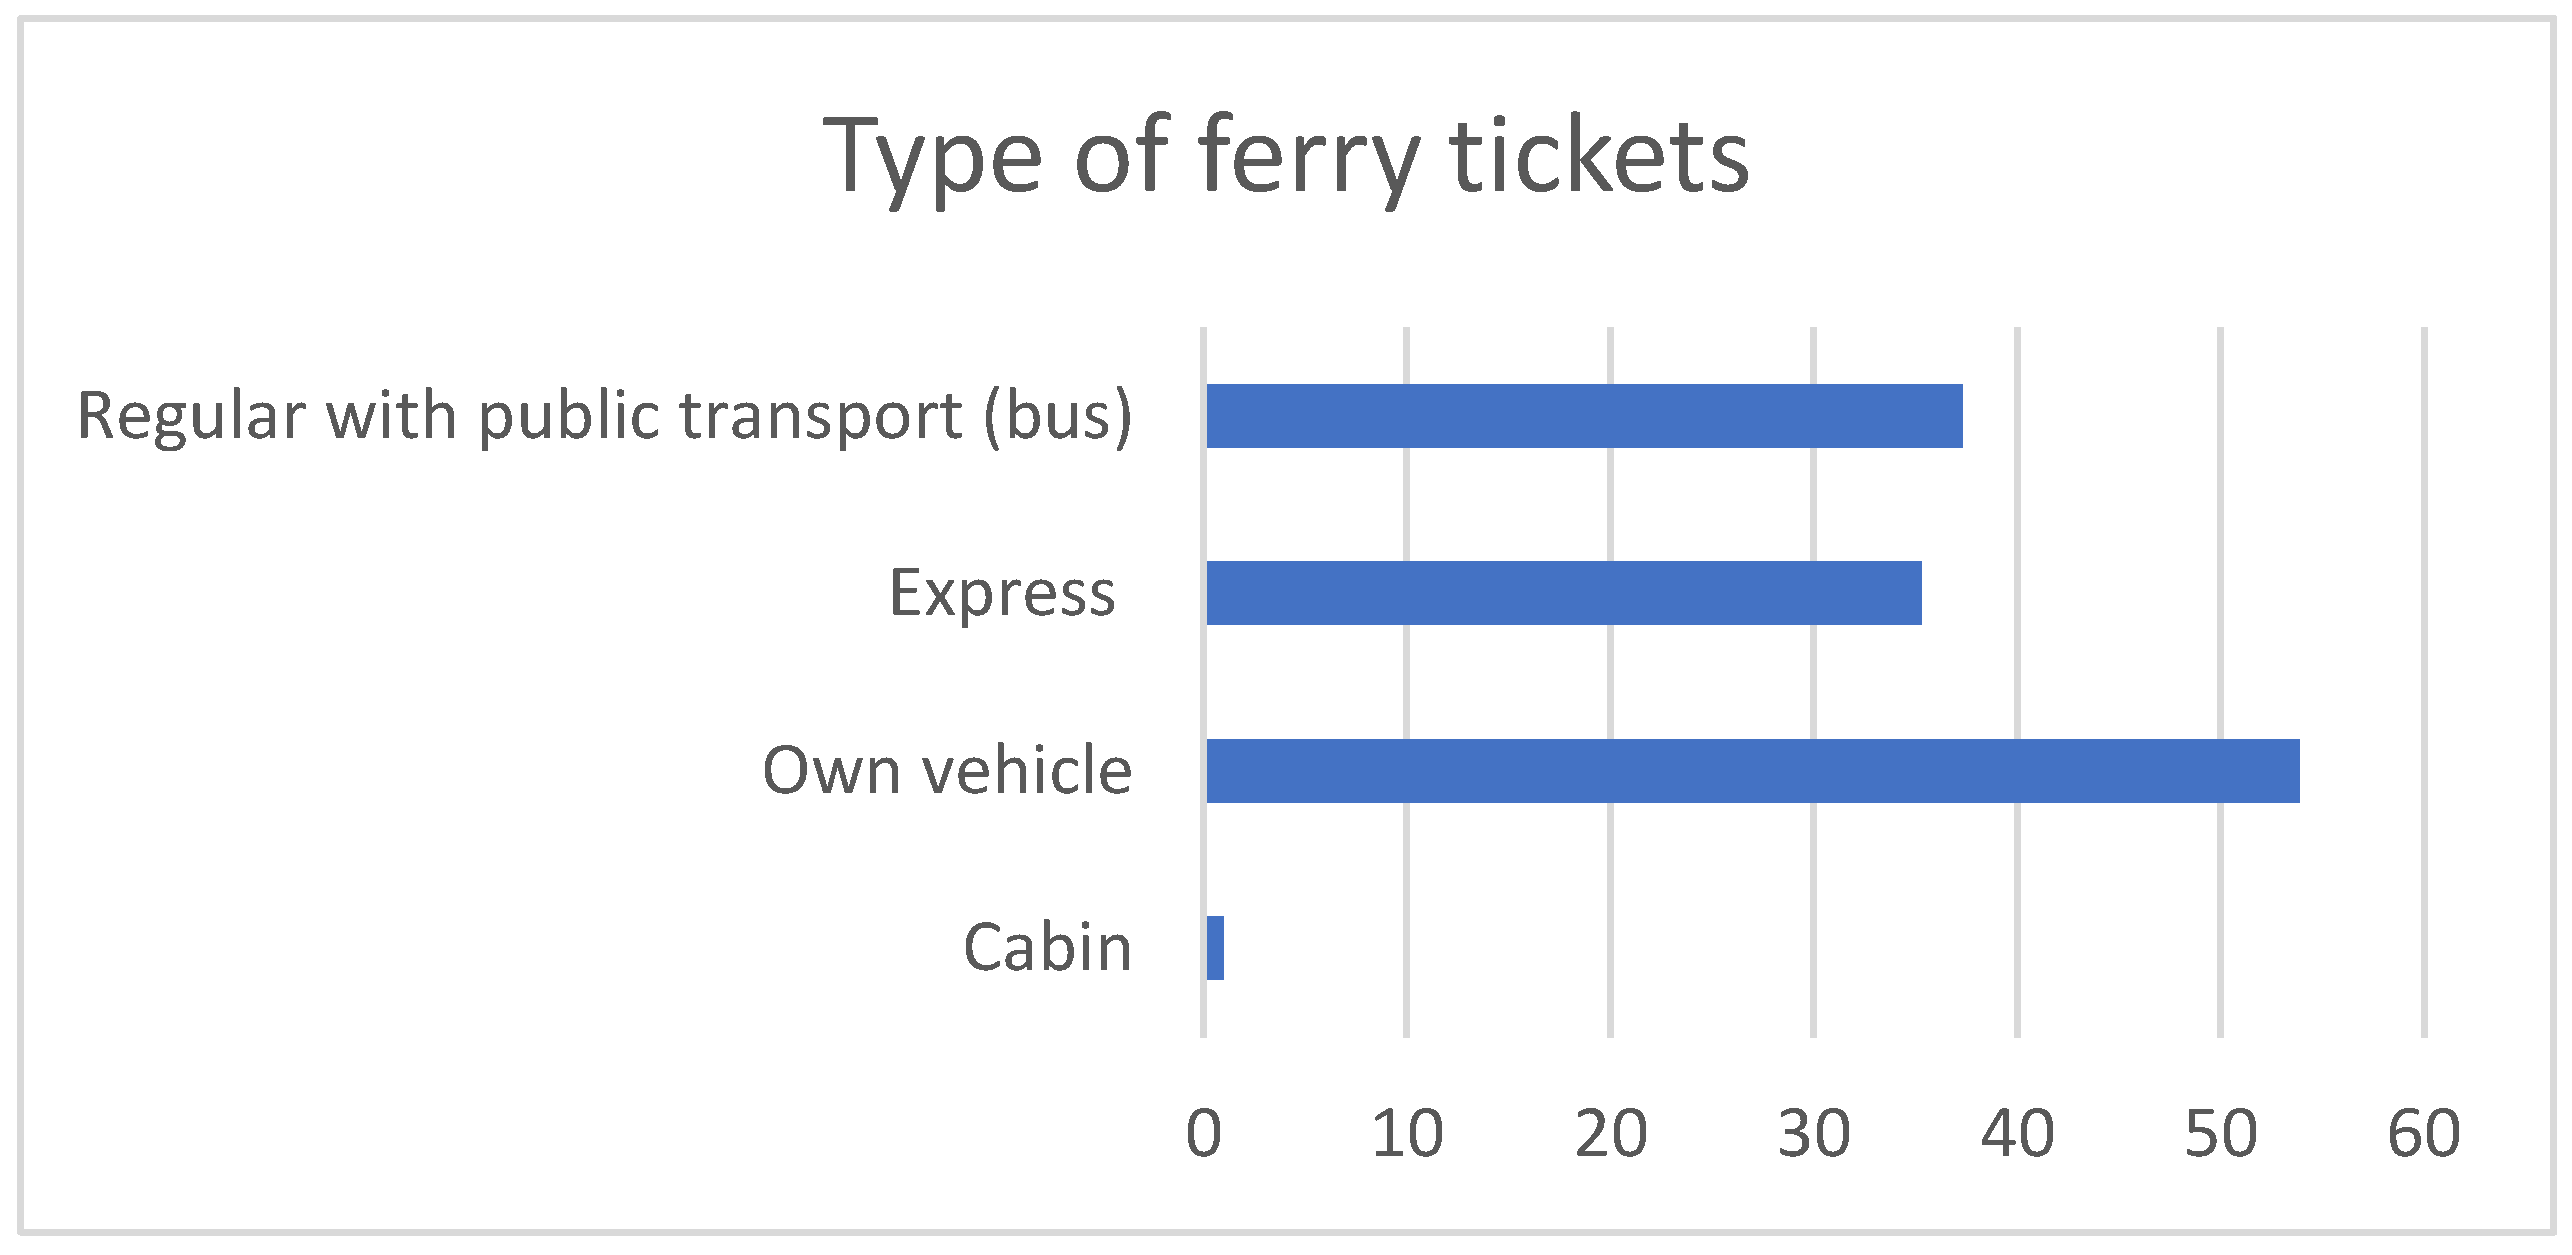Click the axis value 0

point(1203,1134)
